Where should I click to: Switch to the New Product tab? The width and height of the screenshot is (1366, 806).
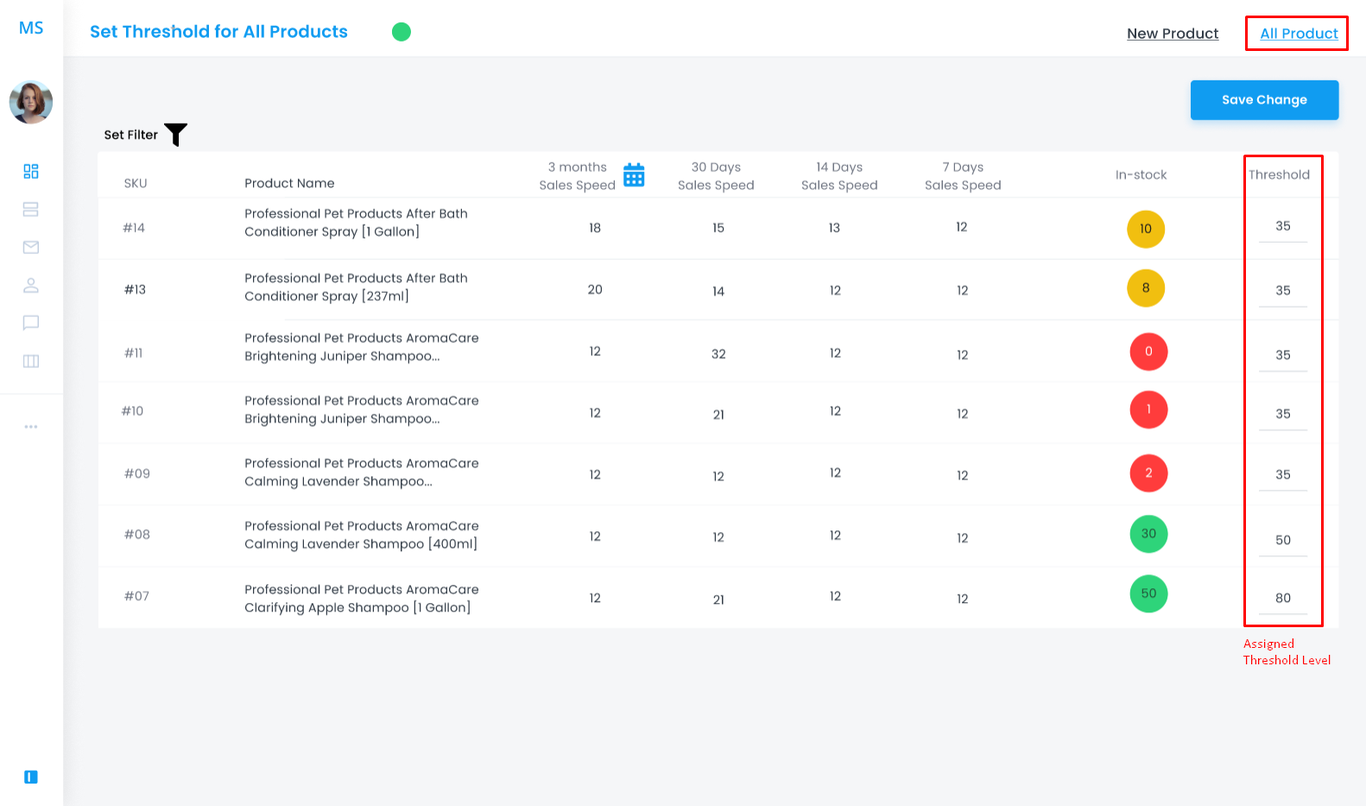pos(1173,33)
